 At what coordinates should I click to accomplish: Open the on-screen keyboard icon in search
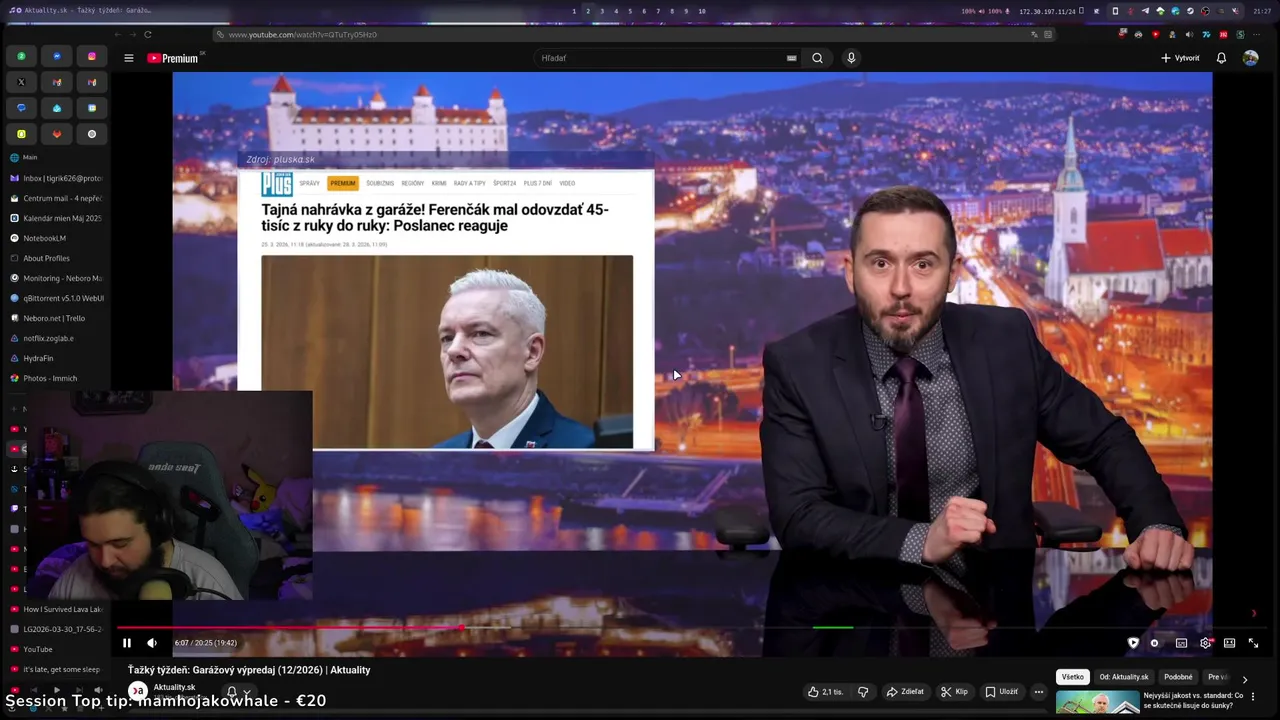(792, 58)
